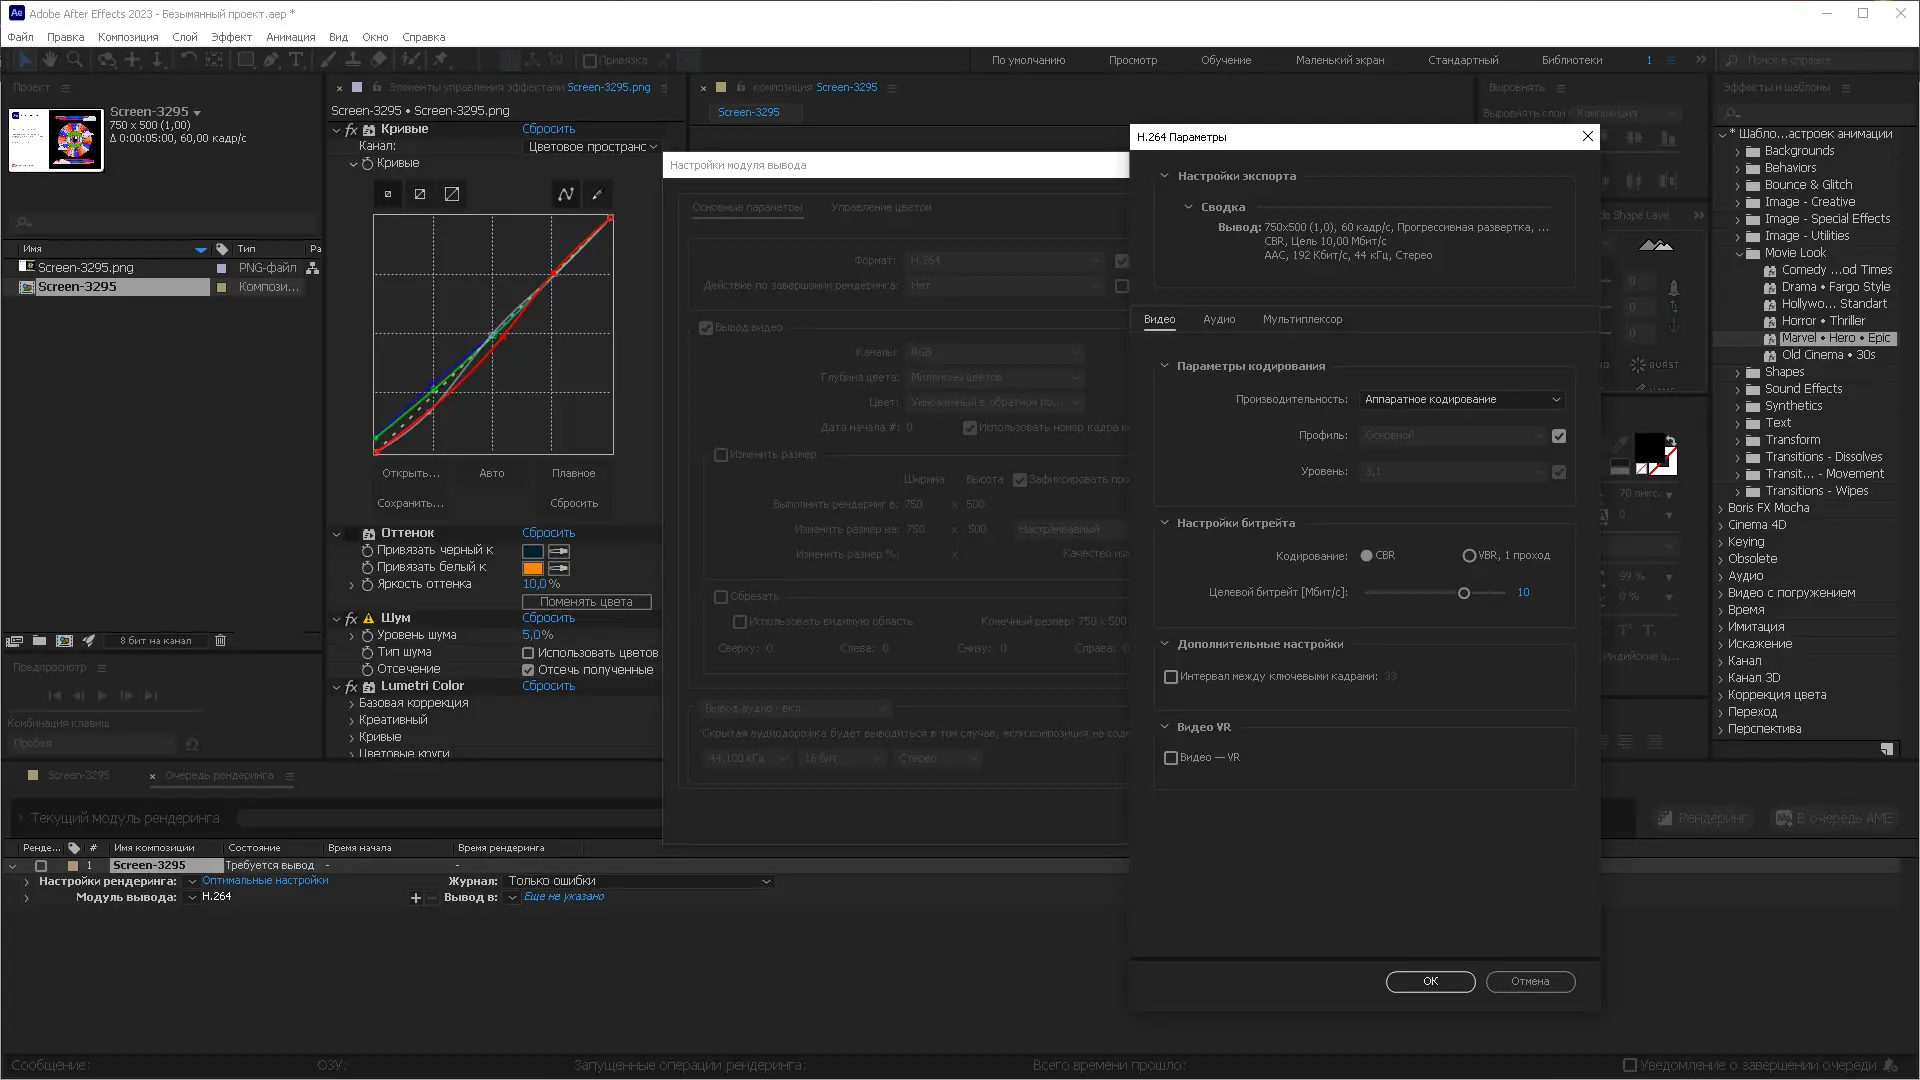The height and width of the screenshot is (1080, 1920).
Task: Enable Видео — VR checkbox
Action: pyautogui.click(x=1171, y=758)
